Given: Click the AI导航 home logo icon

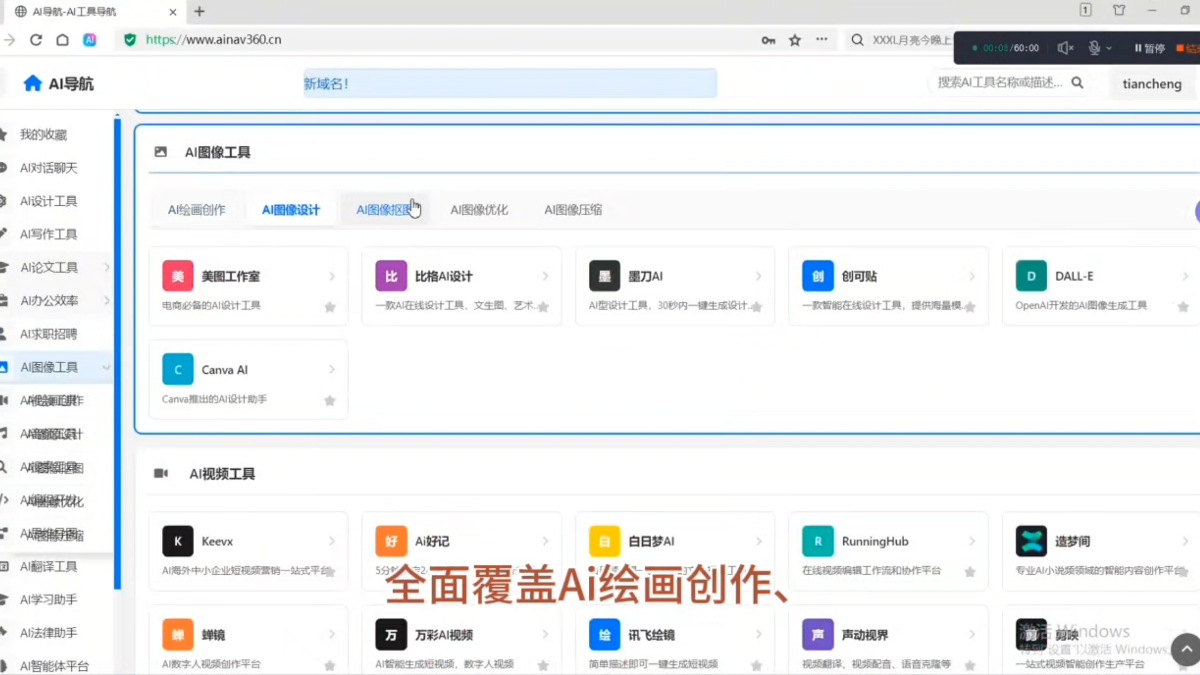Looking at the screenshot, I should [33, 84].
